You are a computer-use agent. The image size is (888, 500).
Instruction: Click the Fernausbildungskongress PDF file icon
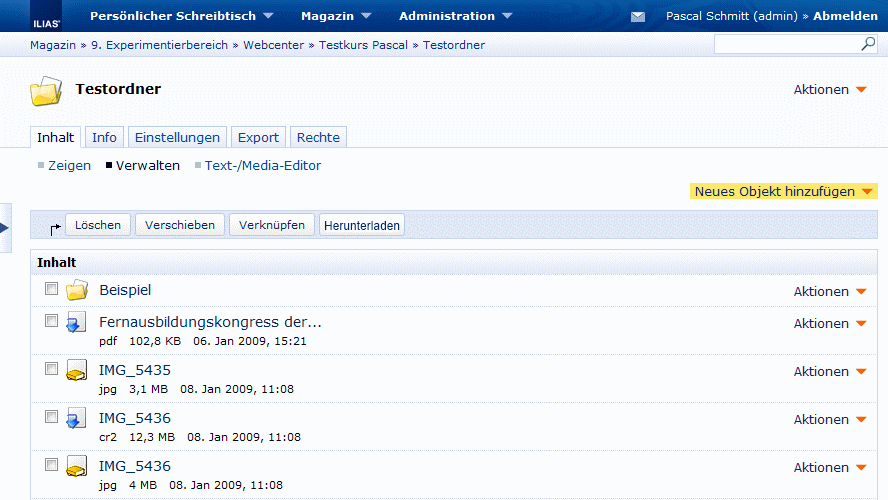tap(77, 324)
